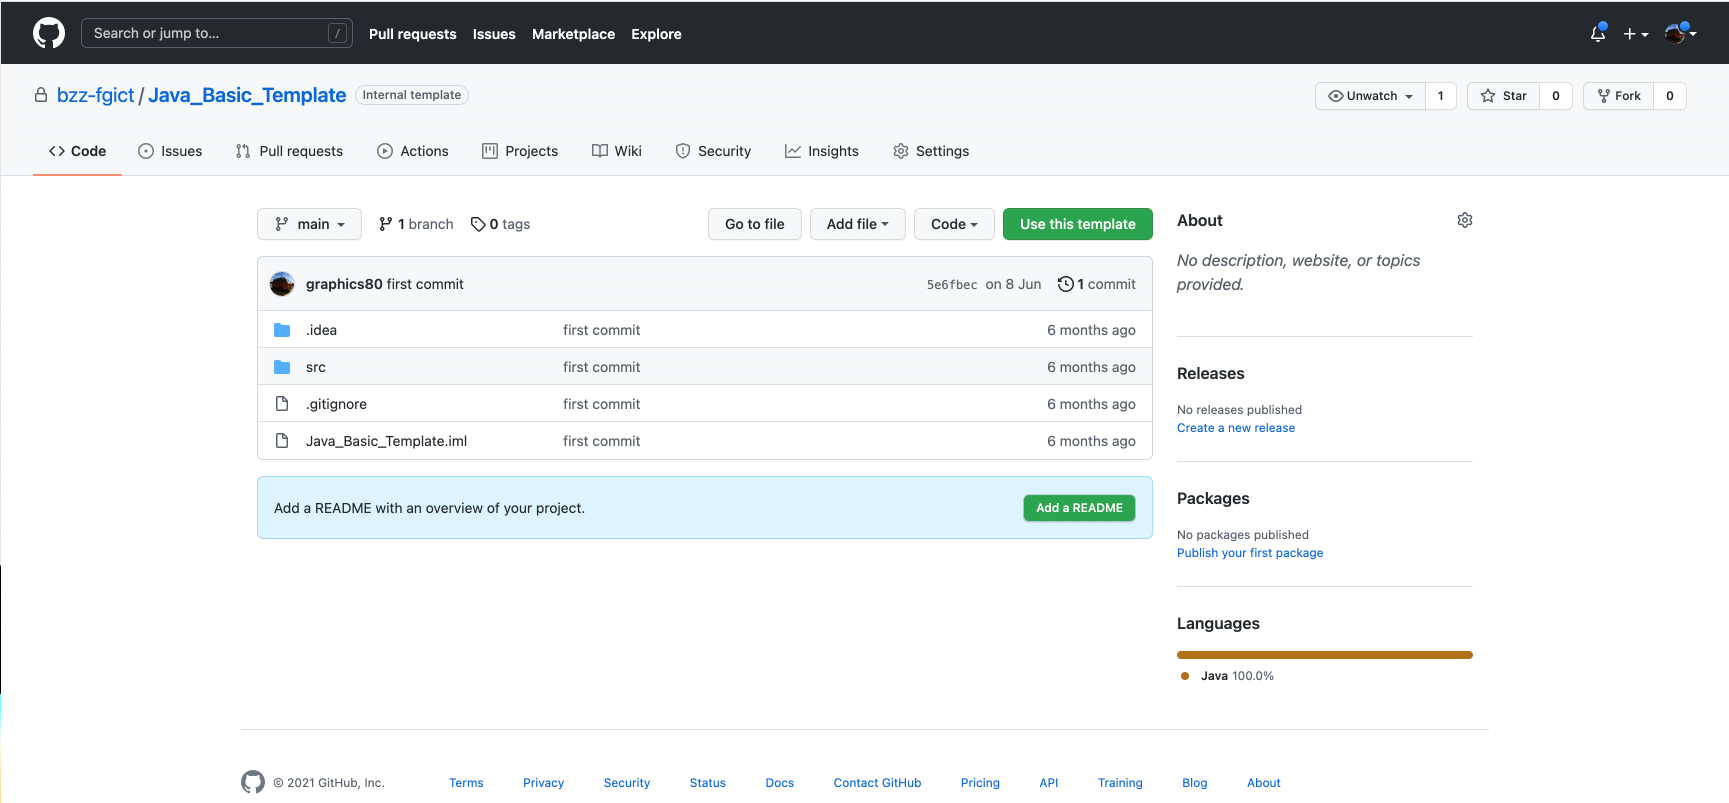This screenshot has height=803, width=1729.
Task: Click the About section gear icon
Action: click(x=1464, y=220)
